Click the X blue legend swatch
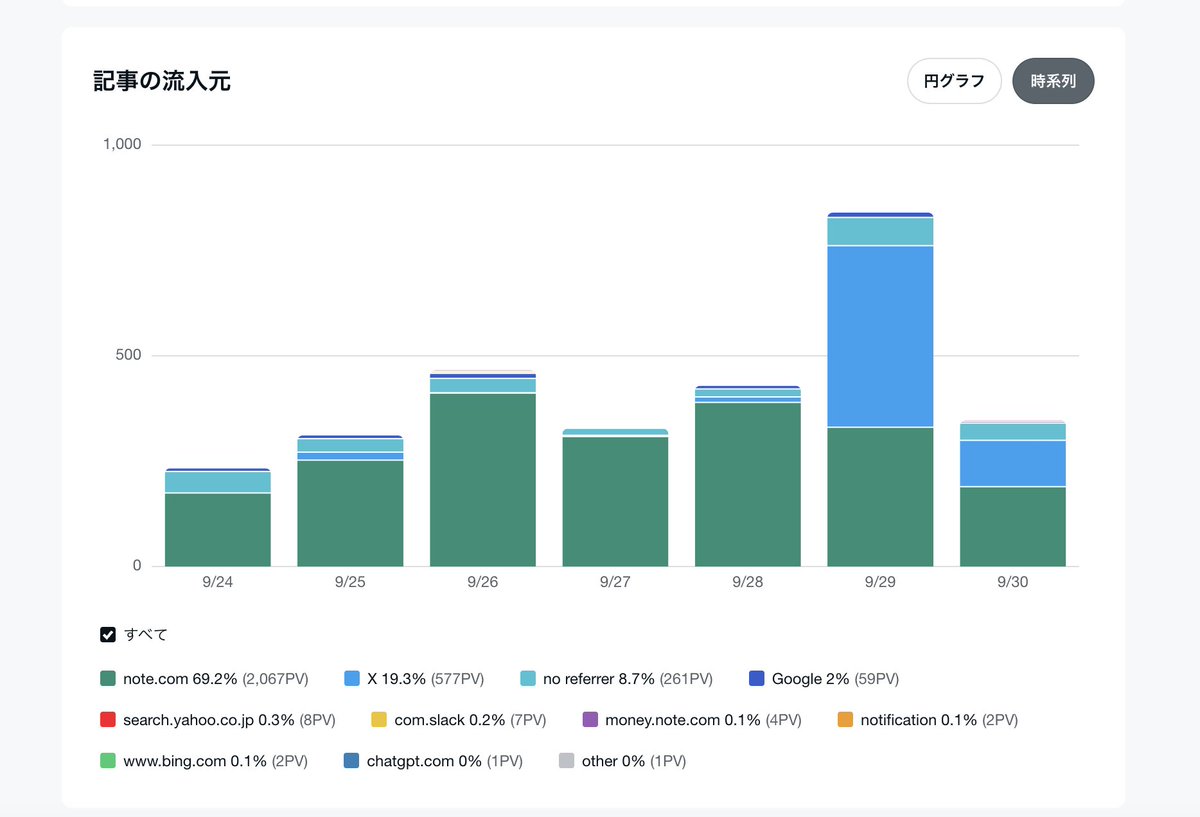Viewport: 1200px width, 817px height. 352,679
